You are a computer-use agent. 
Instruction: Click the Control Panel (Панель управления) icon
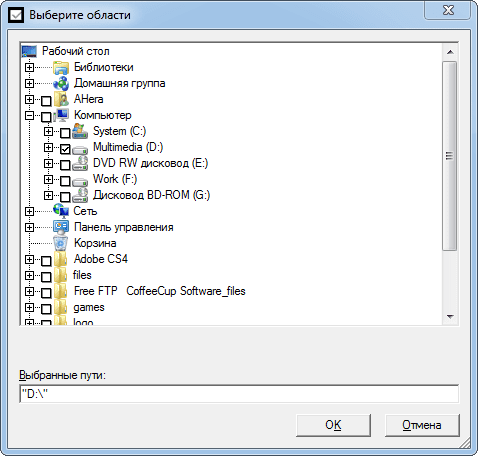61,227
